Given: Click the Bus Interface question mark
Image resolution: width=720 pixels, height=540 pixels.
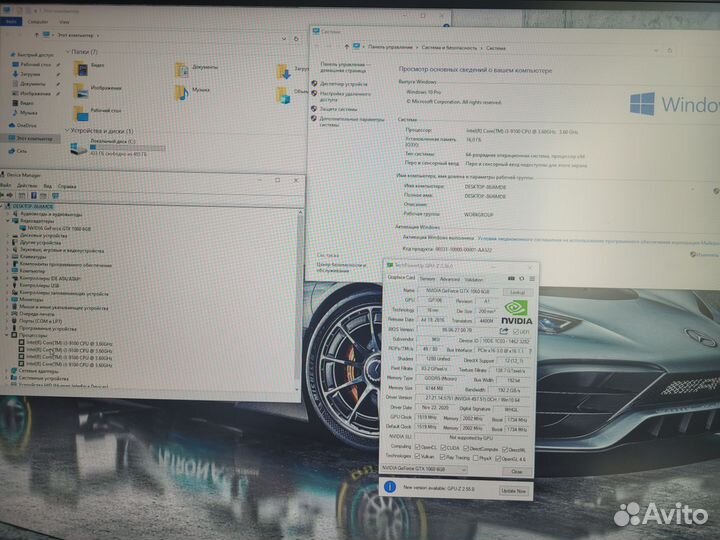Looking at the screenshot, I should (530, 351).
